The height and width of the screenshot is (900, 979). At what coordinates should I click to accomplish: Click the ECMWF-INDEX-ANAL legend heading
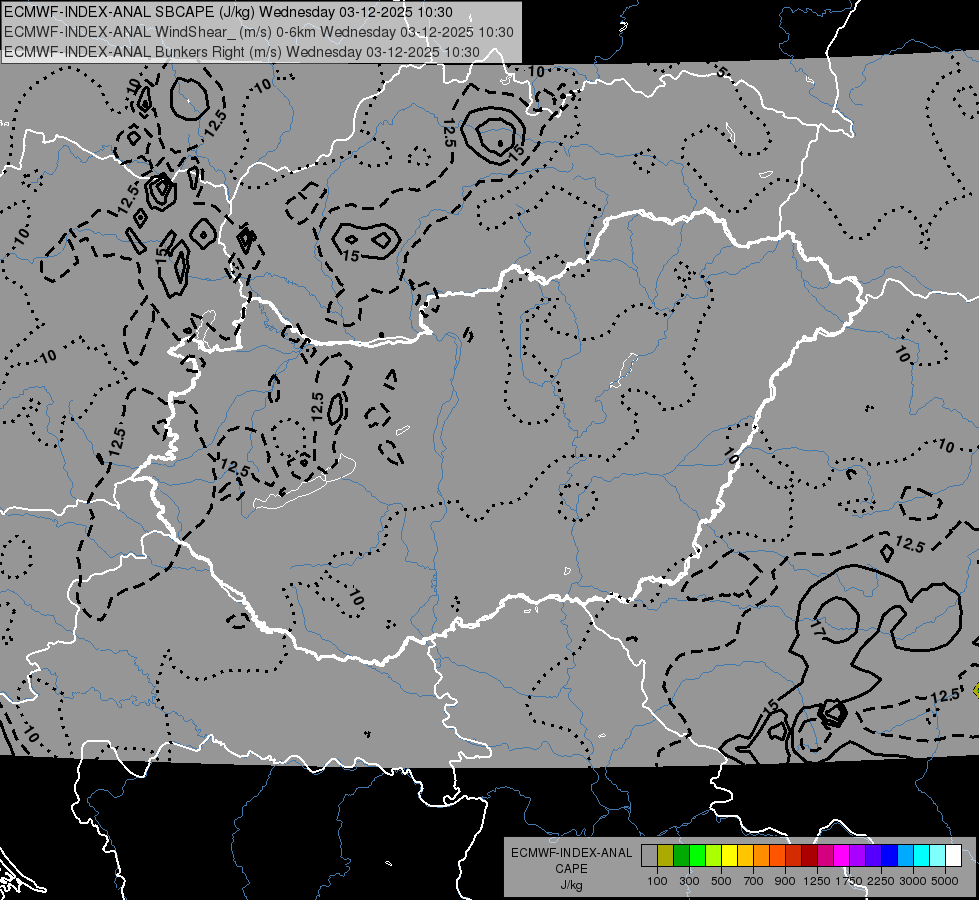pyautogui.click(x=571, y=853)
